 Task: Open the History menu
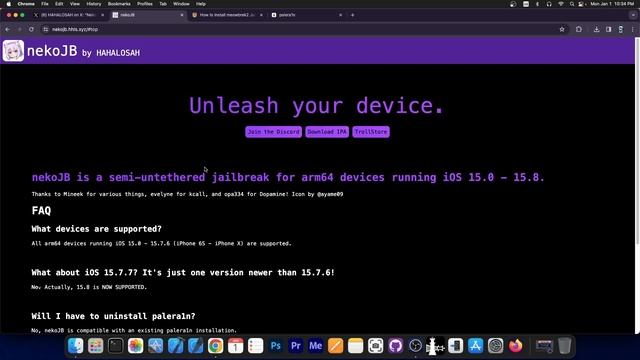point(93,4)
